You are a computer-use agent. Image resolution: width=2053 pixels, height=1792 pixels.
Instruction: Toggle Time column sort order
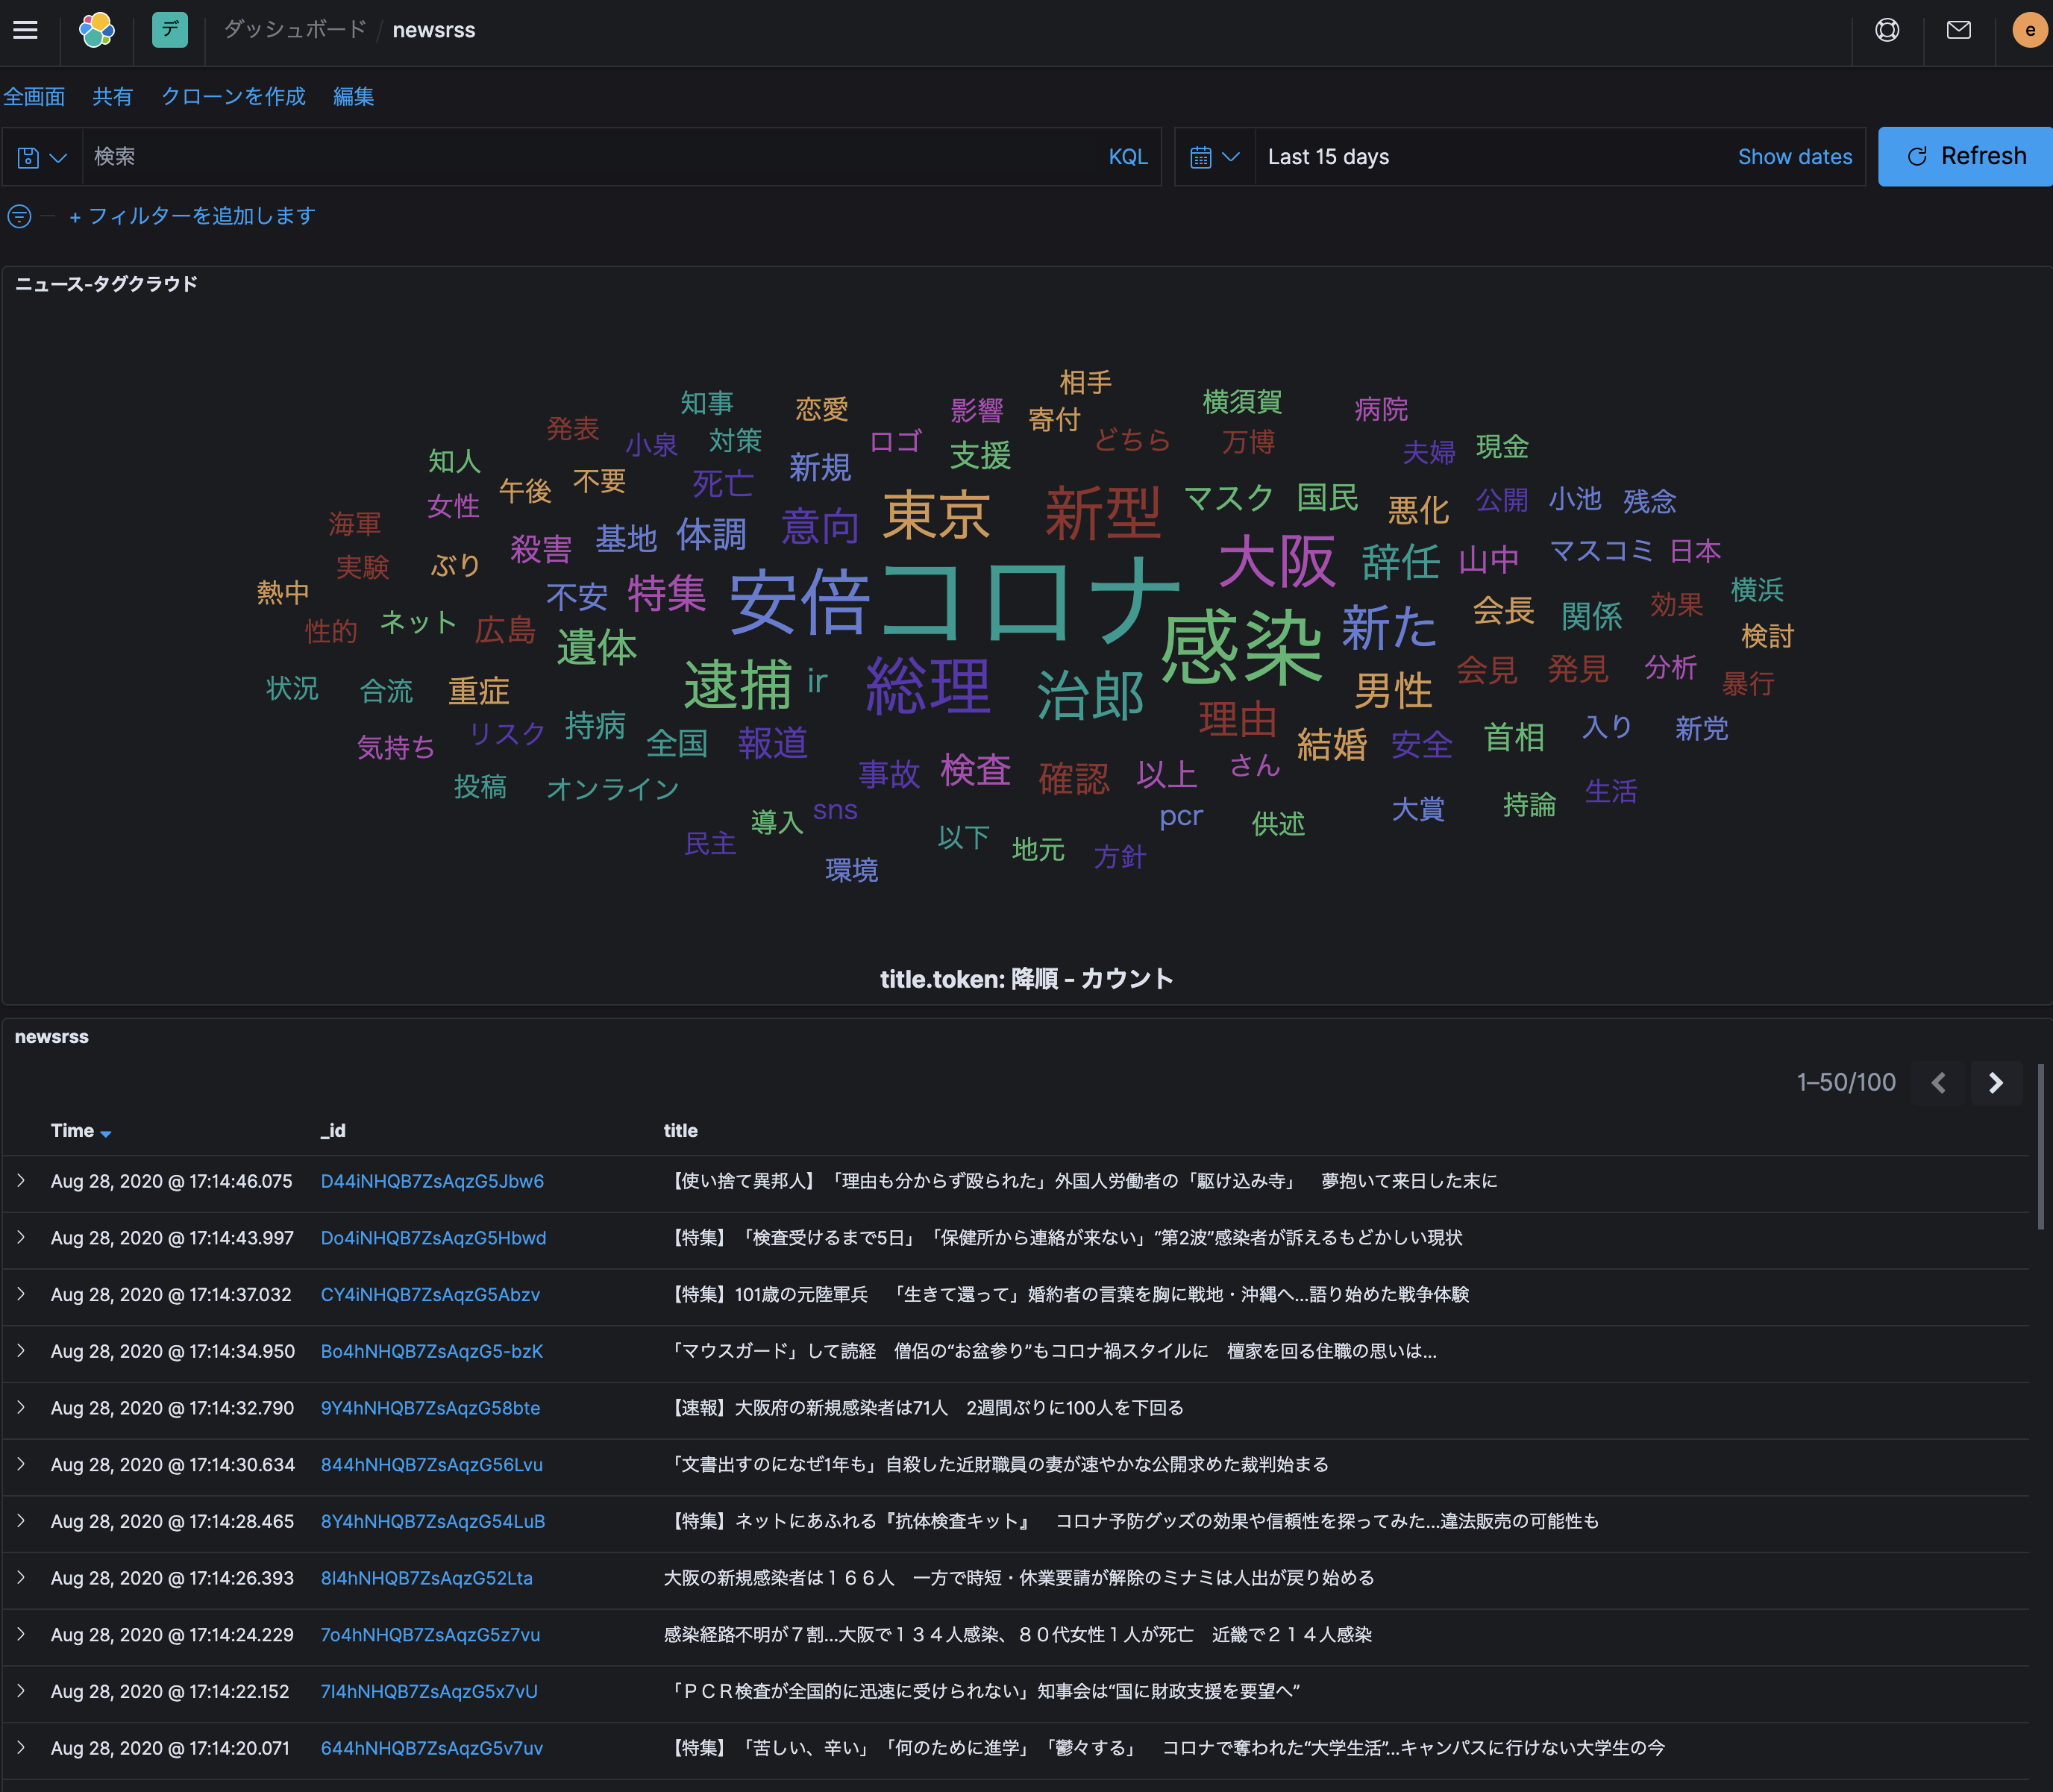(80, 1130)
